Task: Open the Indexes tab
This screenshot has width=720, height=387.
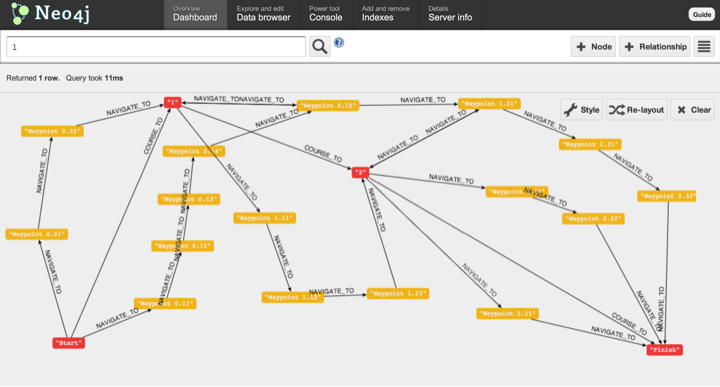Action: coord(386,14)
